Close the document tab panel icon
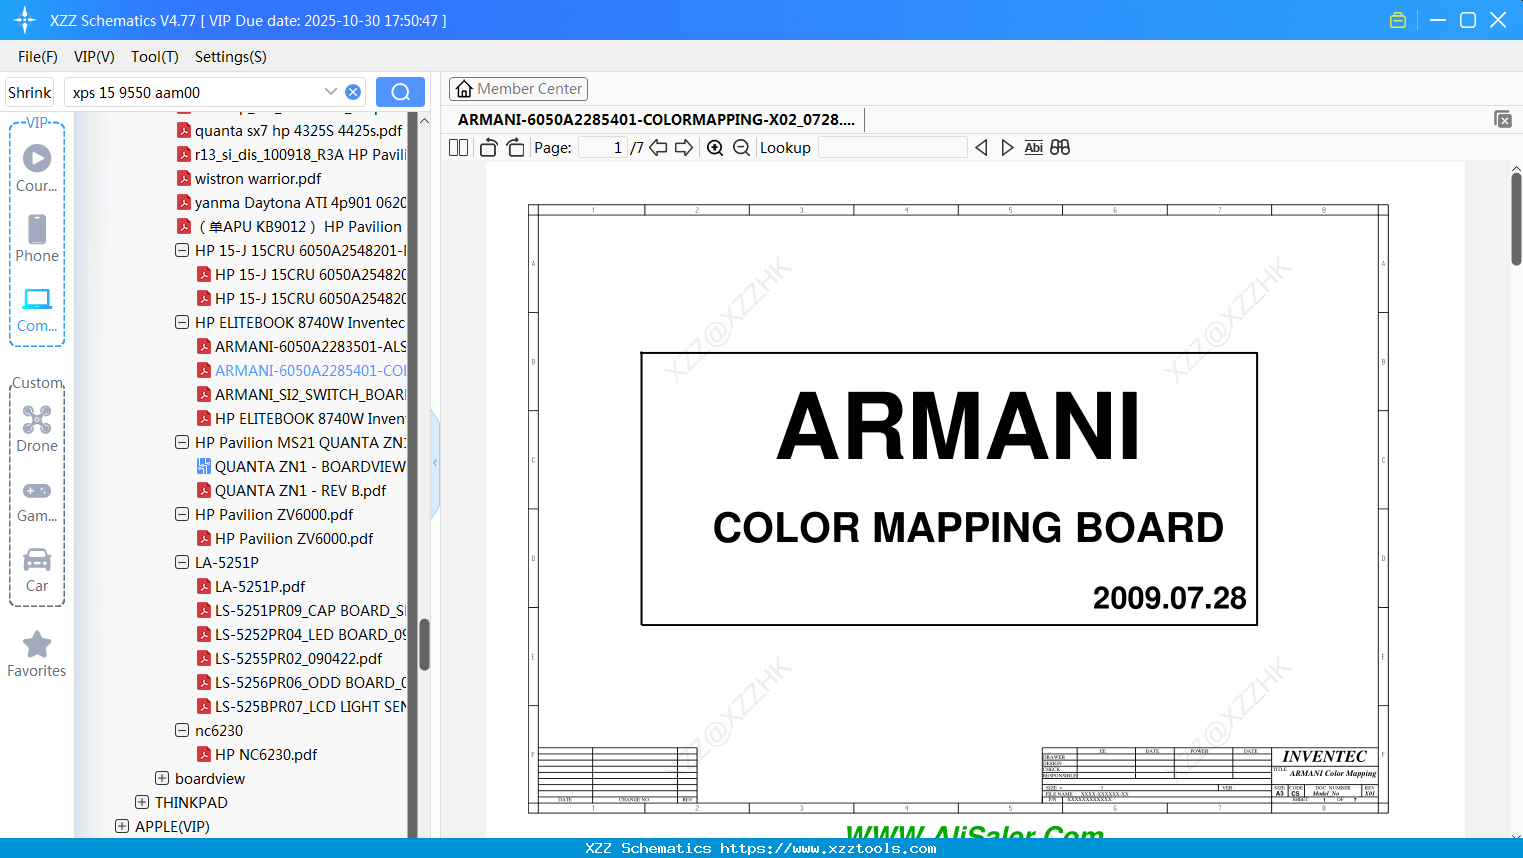This screenshot has height=858, width=1523. pyautogui.click(x=1503, y=119)
